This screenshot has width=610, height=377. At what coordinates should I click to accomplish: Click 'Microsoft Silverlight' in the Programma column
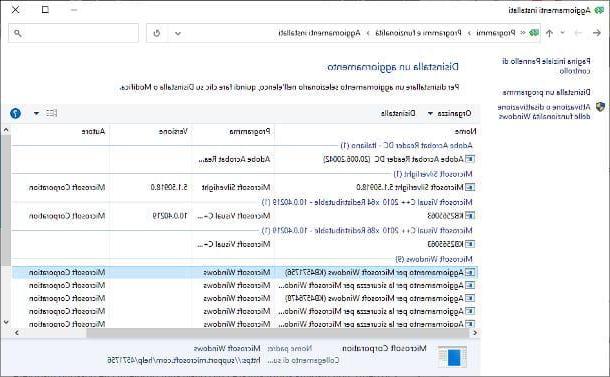tap(236, 188)
